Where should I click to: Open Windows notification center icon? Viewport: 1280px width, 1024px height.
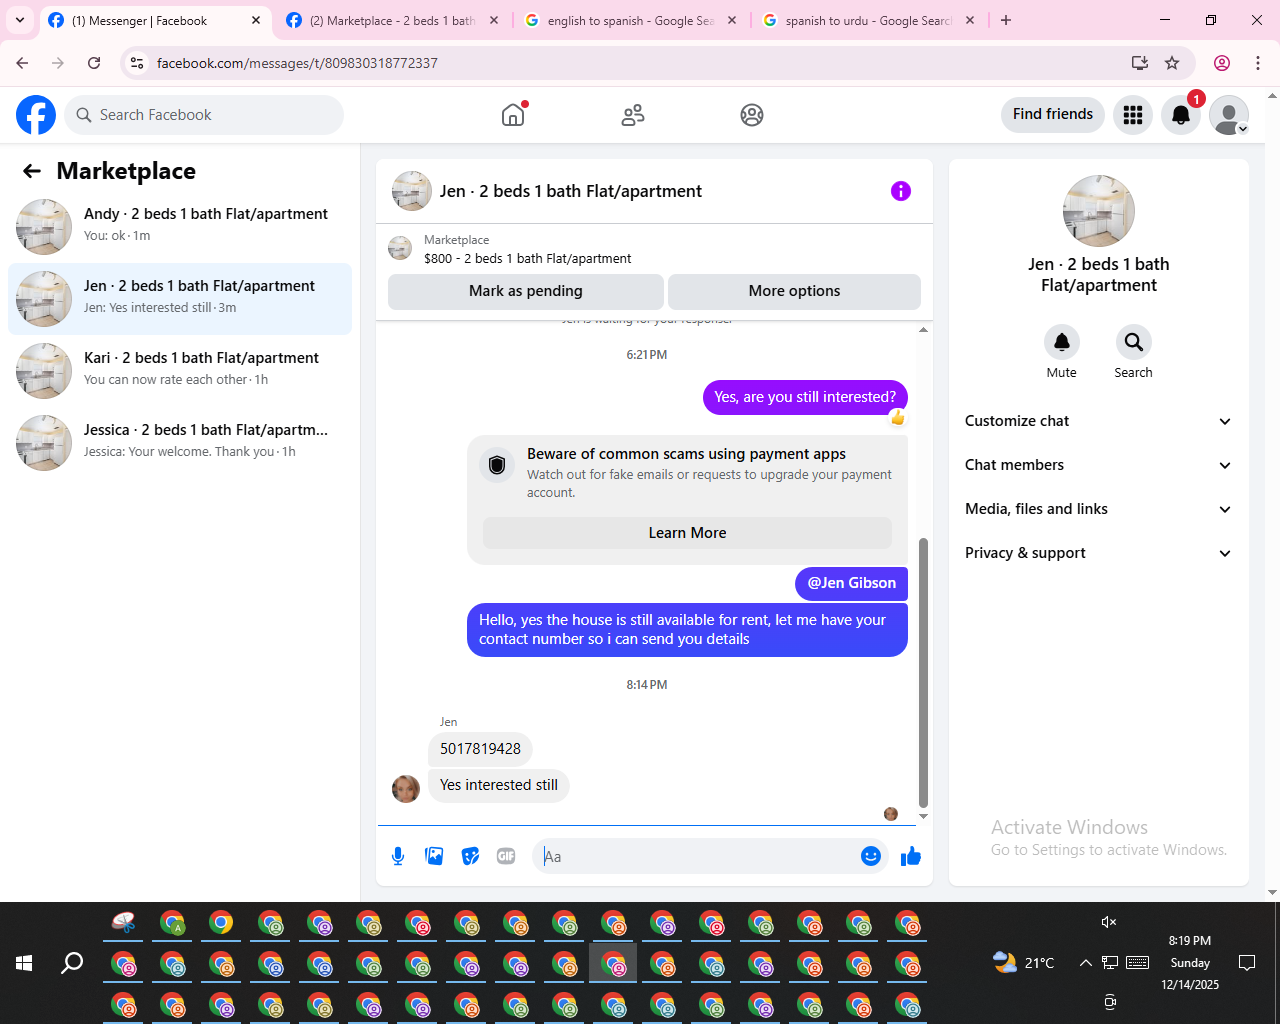(1247, 963)
